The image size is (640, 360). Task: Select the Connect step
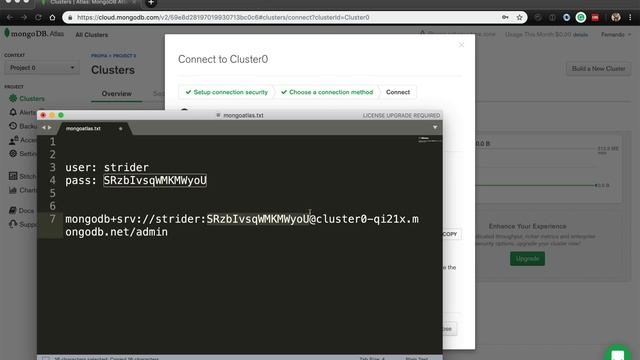pos(398,92)
